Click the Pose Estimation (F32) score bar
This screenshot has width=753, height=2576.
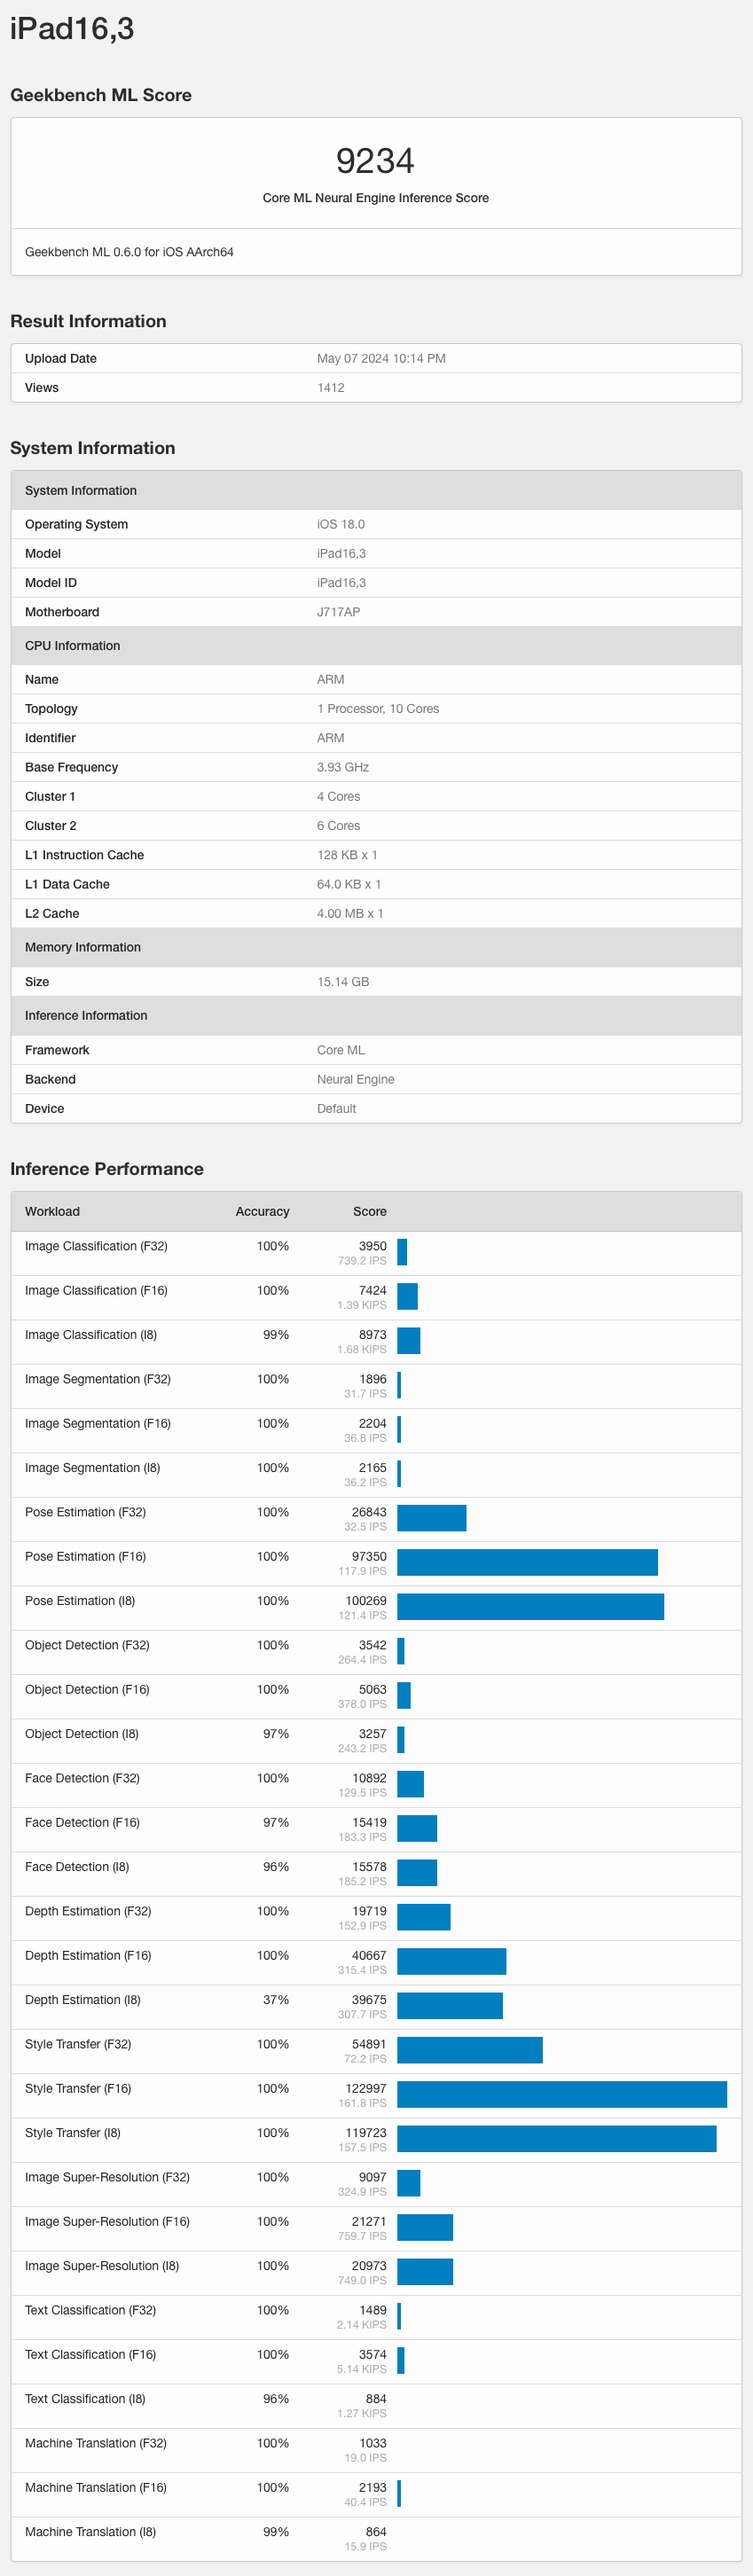pos(431,1518)
